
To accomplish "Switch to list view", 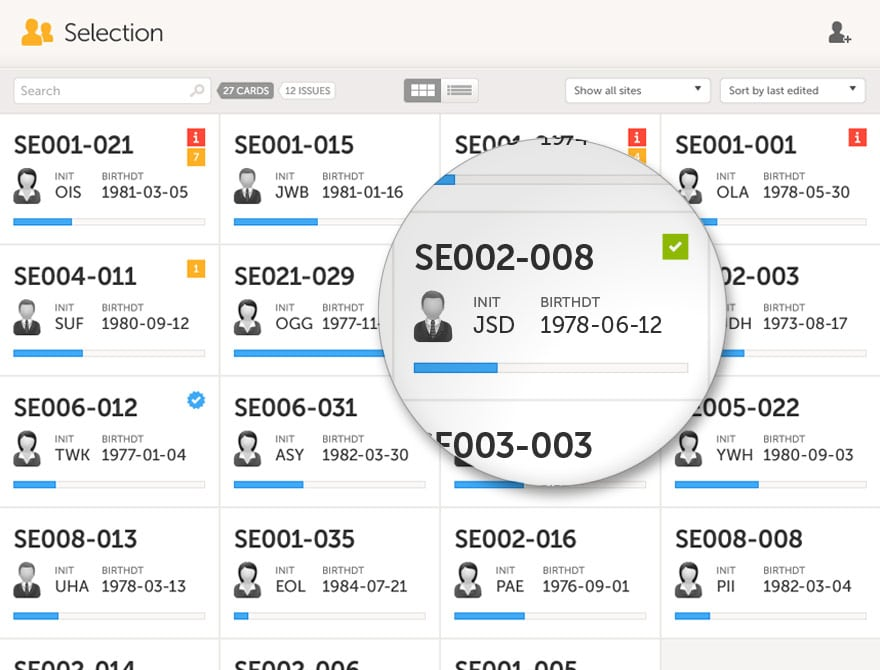I will click(x=460, y=90).
